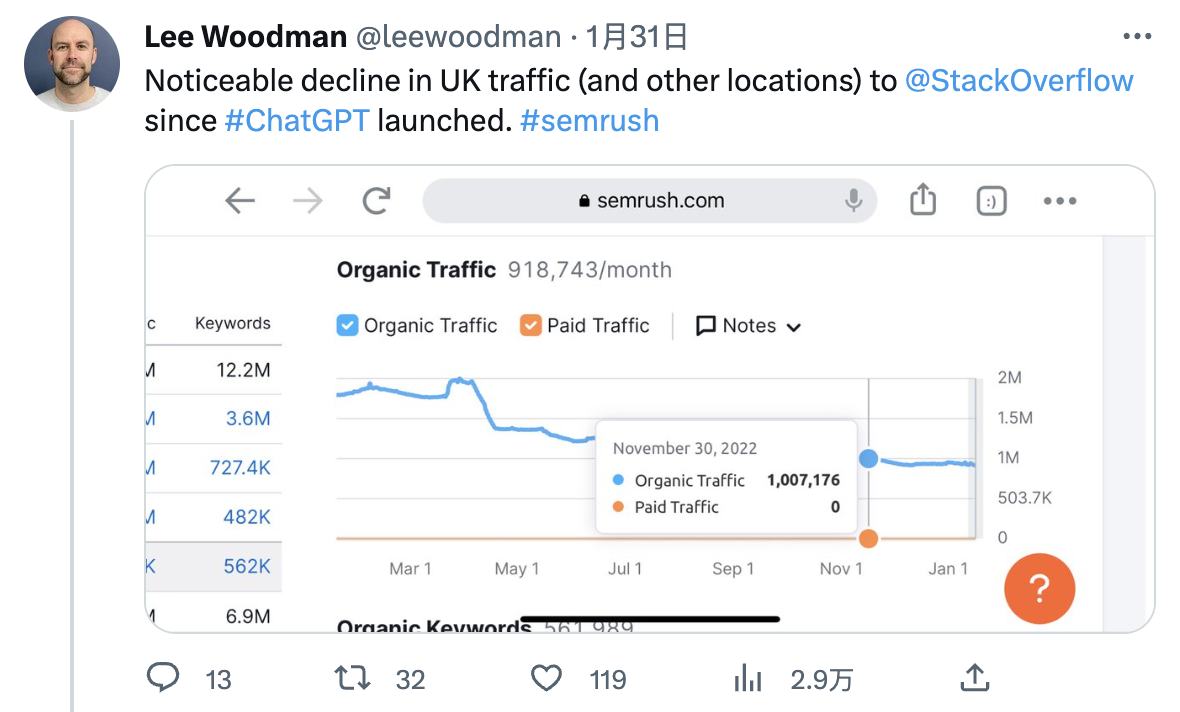Click the reply comment icon
Screen dimensions: 1180x712
[x=162, y=679]
